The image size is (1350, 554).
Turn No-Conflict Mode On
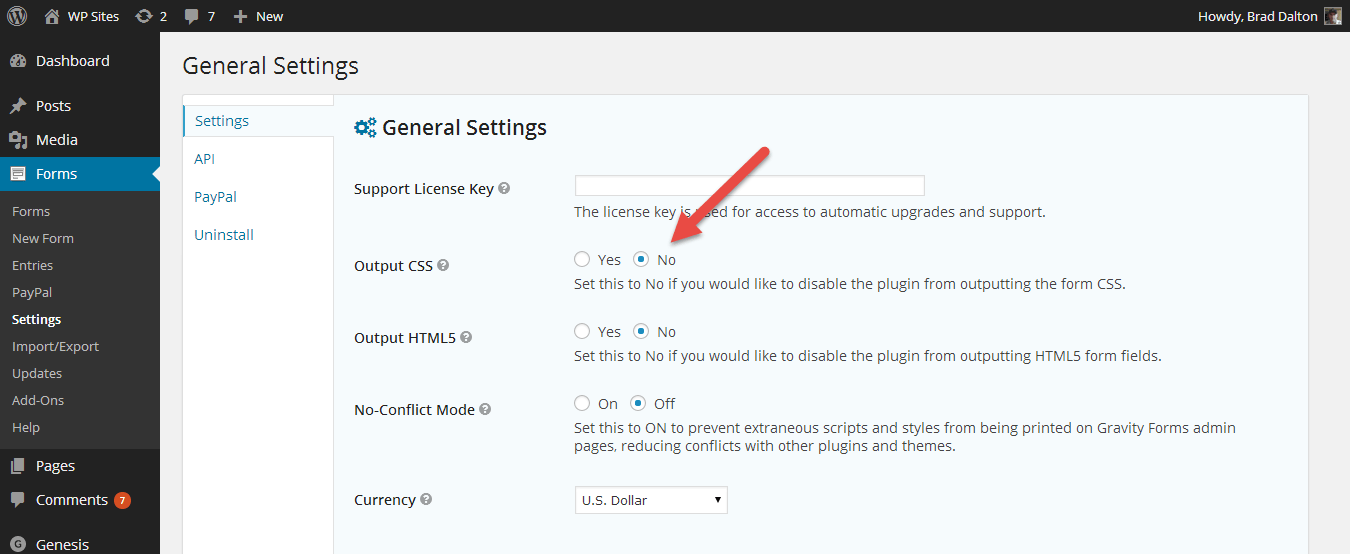pos(582,403)
